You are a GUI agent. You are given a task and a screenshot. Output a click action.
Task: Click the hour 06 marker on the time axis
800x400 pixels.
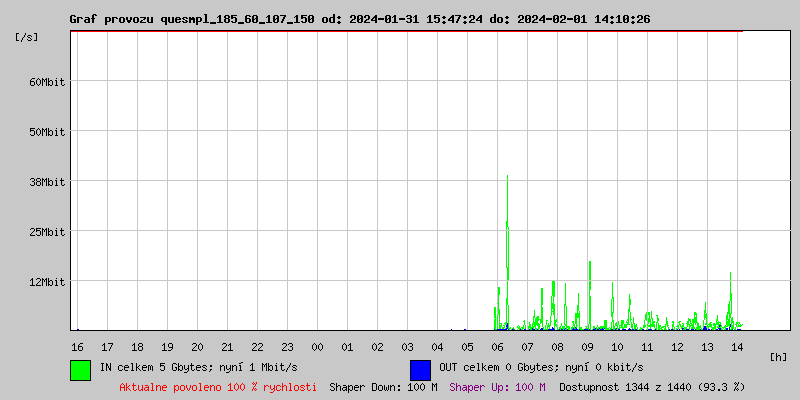(x=497, y=346)
